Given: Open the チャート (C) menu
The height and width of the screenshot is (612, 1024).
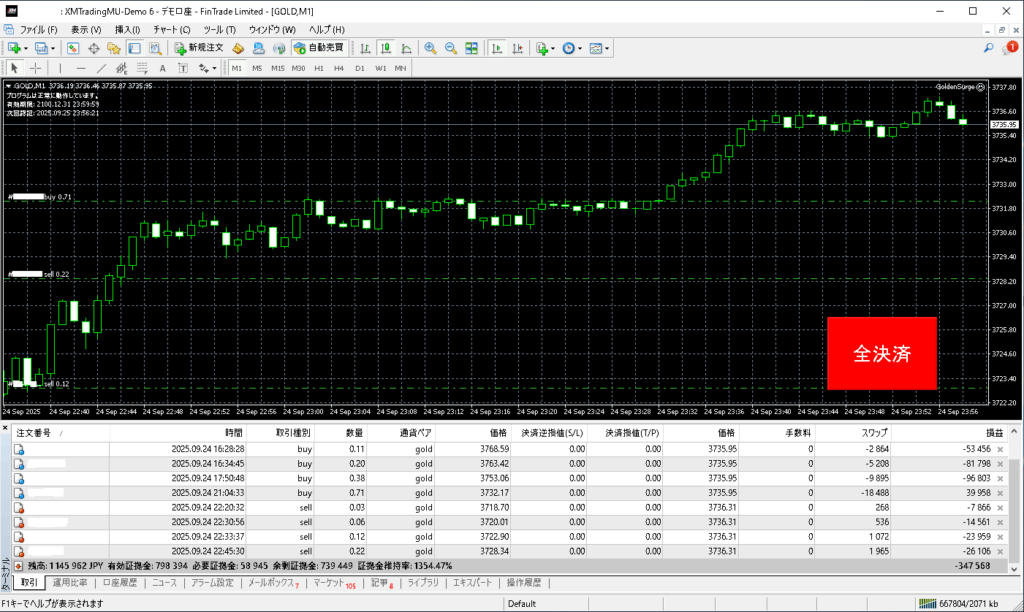Looking at the screenshot, I should [x=171, y=30].
